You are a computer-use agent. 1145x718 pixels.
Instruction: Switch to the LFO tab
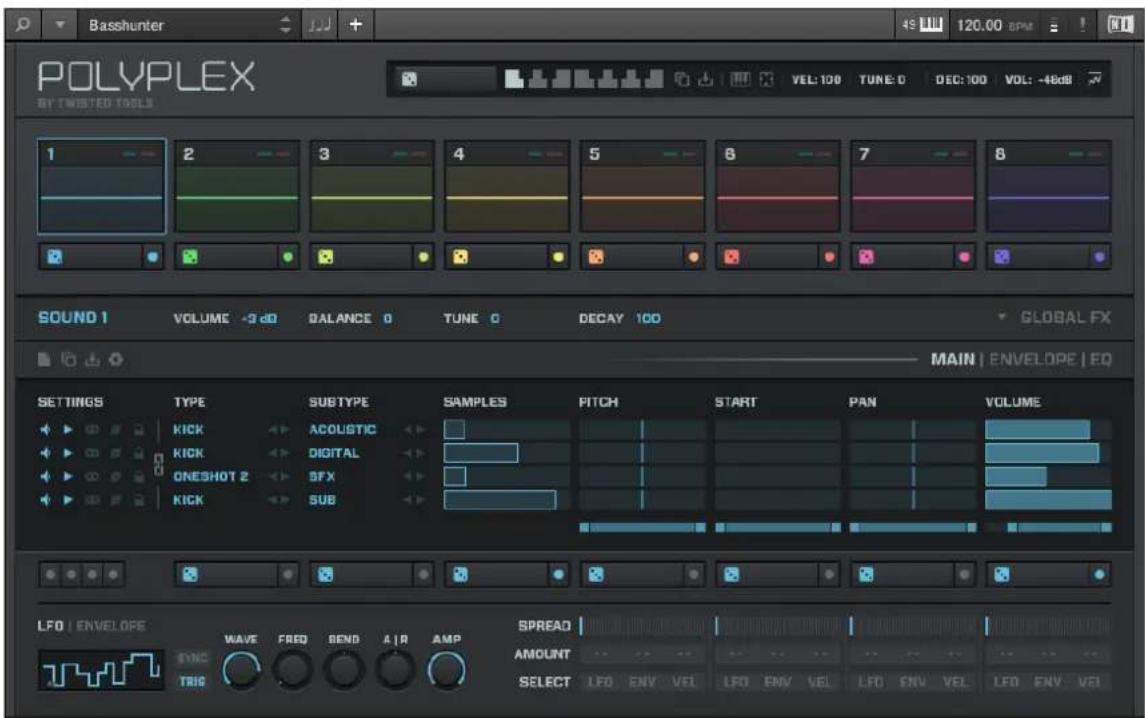(x=50, y=626)
